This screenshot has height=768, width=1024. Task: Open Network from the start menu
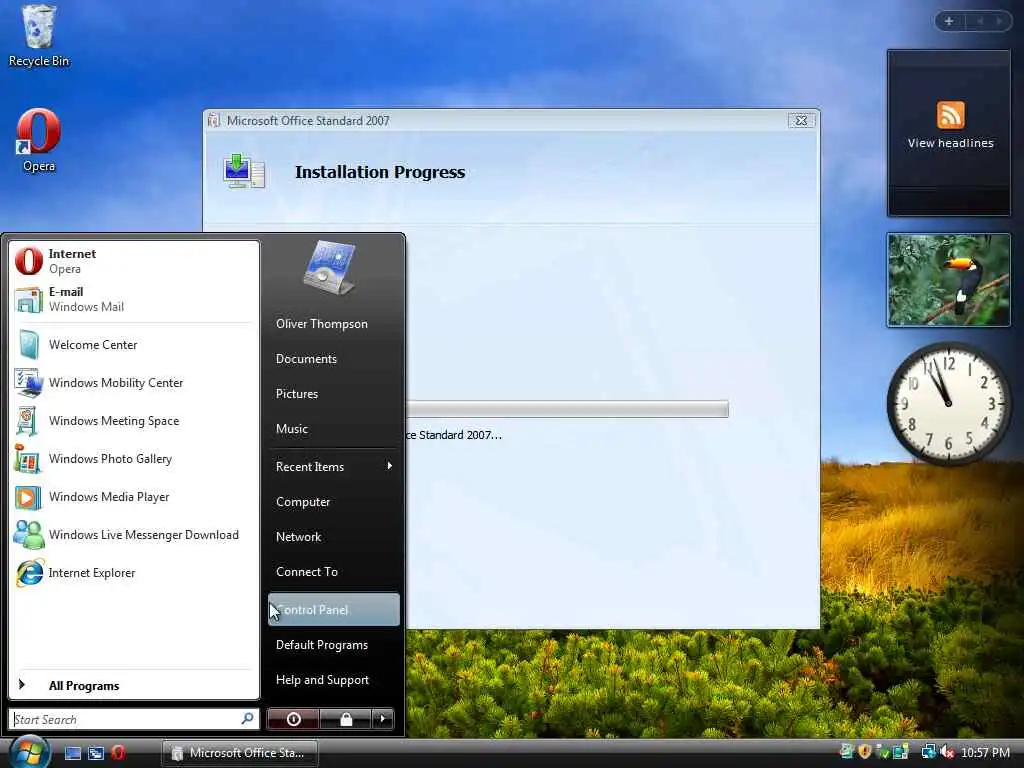[x=333, y=537]
